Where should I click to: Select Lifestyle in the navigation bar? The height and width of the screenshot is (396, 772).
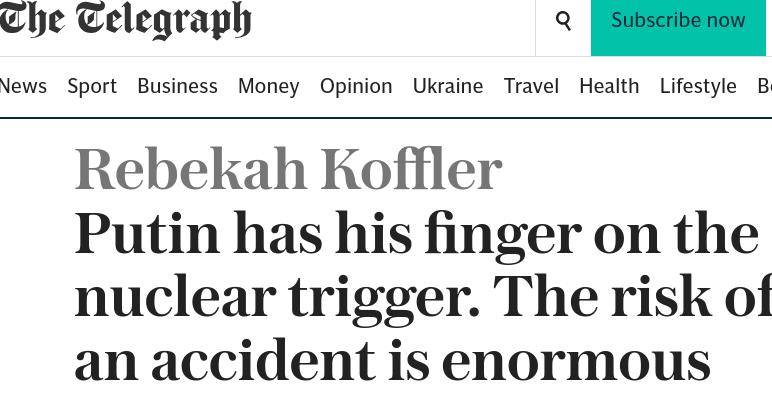(x=698, y=87)
